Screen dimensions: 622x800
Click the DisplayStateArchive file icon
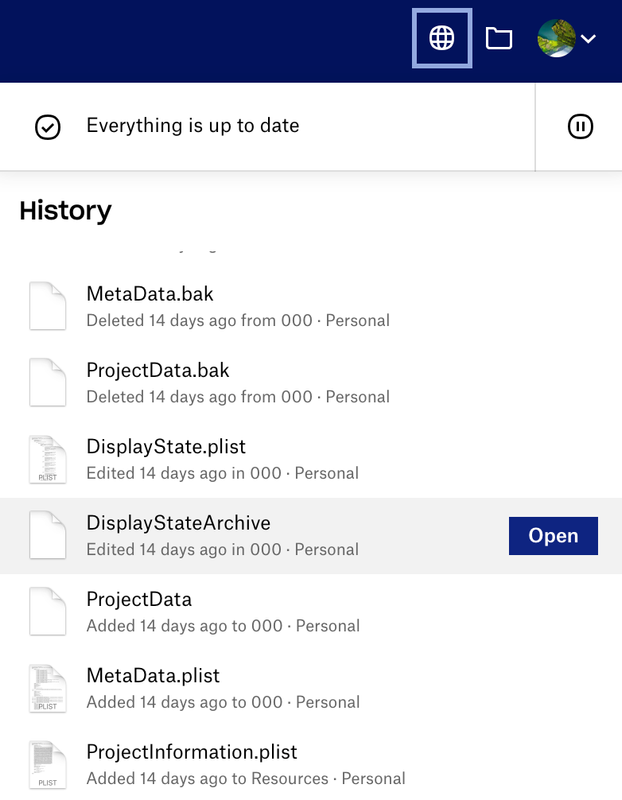coord(48,535)
